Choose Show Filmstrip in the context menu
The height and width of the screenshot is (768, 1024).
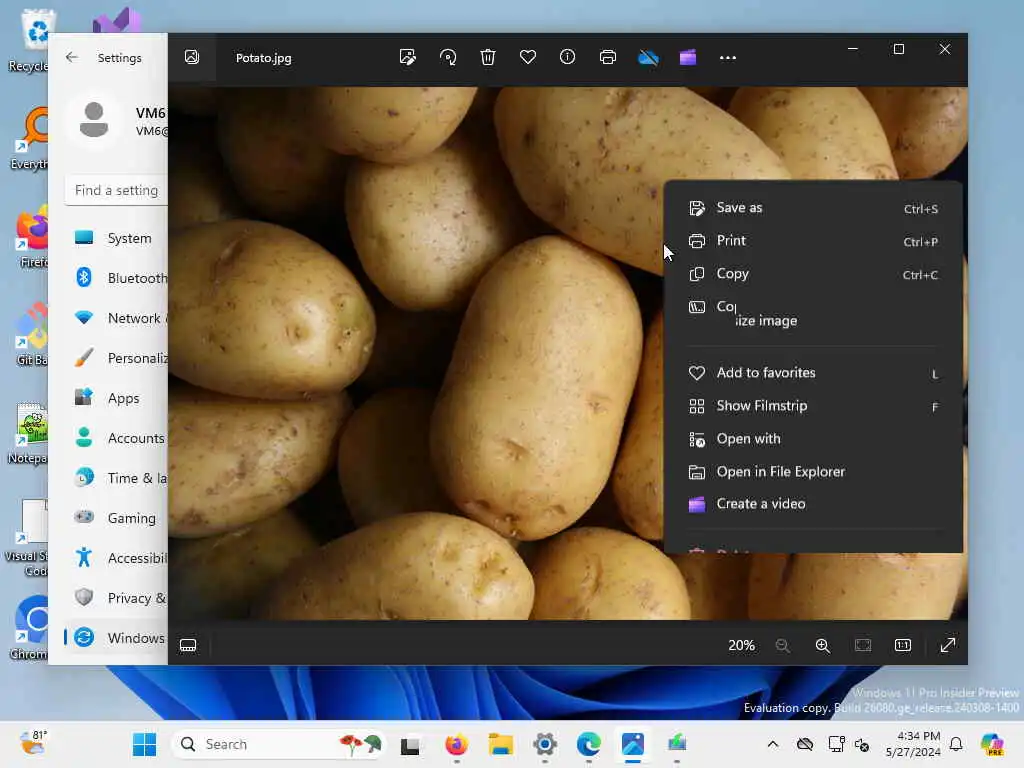(813, 406)
